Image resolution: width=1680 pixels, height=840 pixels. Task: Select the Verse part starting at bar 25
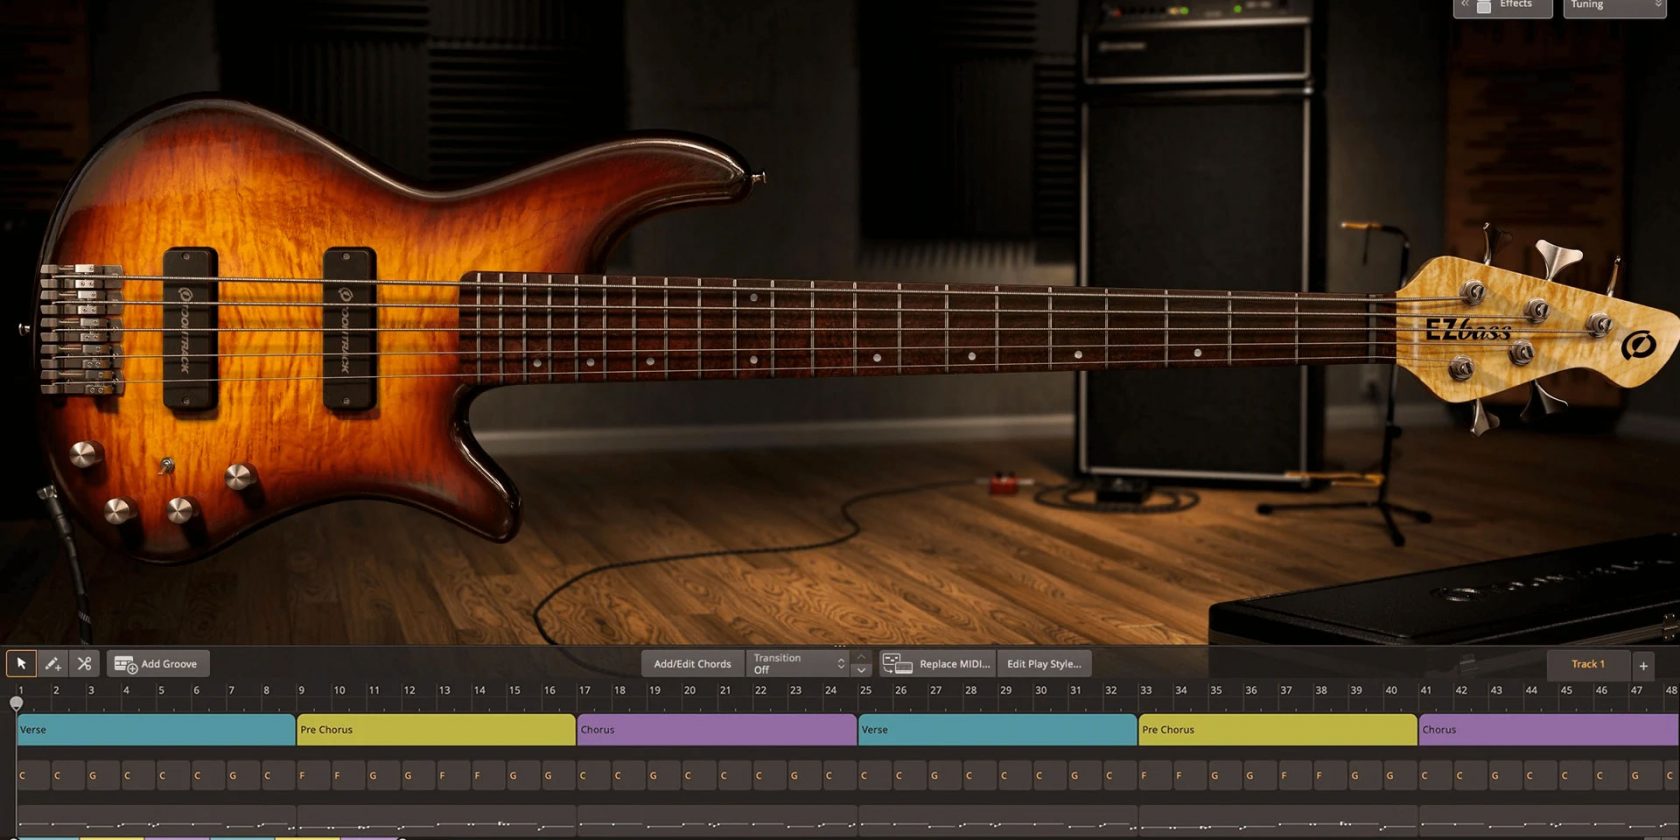pos(997,729)
